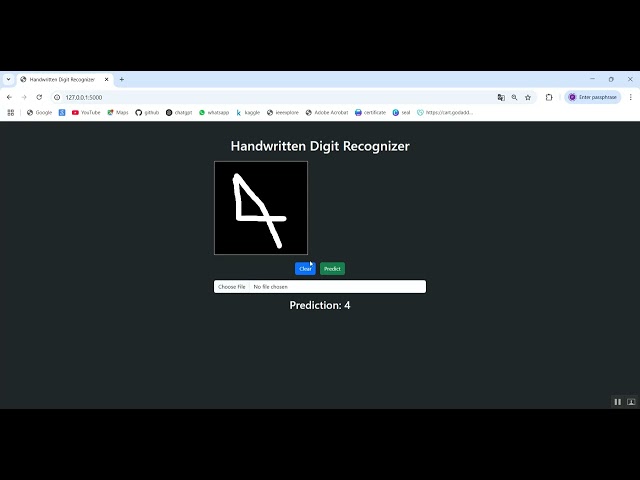Click the blue S bookmark icon after Google
The height and width of the screenshot is (480, 640).
(62, 113)
